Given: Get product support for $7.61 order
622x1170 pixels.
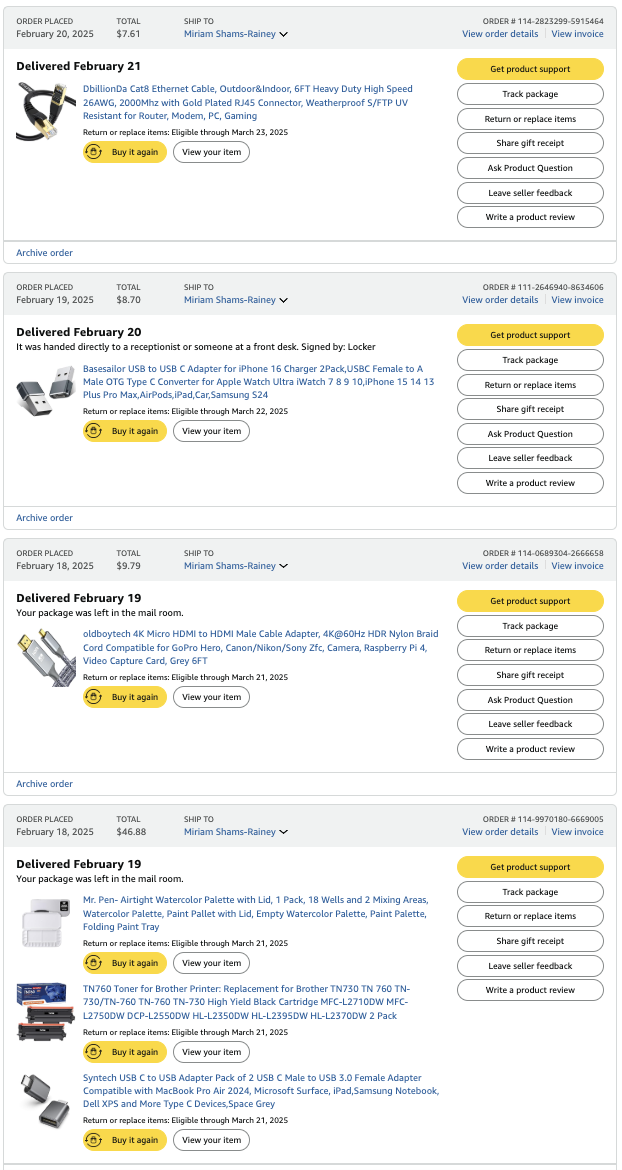Looking at the screenshot, I should 530,69.
